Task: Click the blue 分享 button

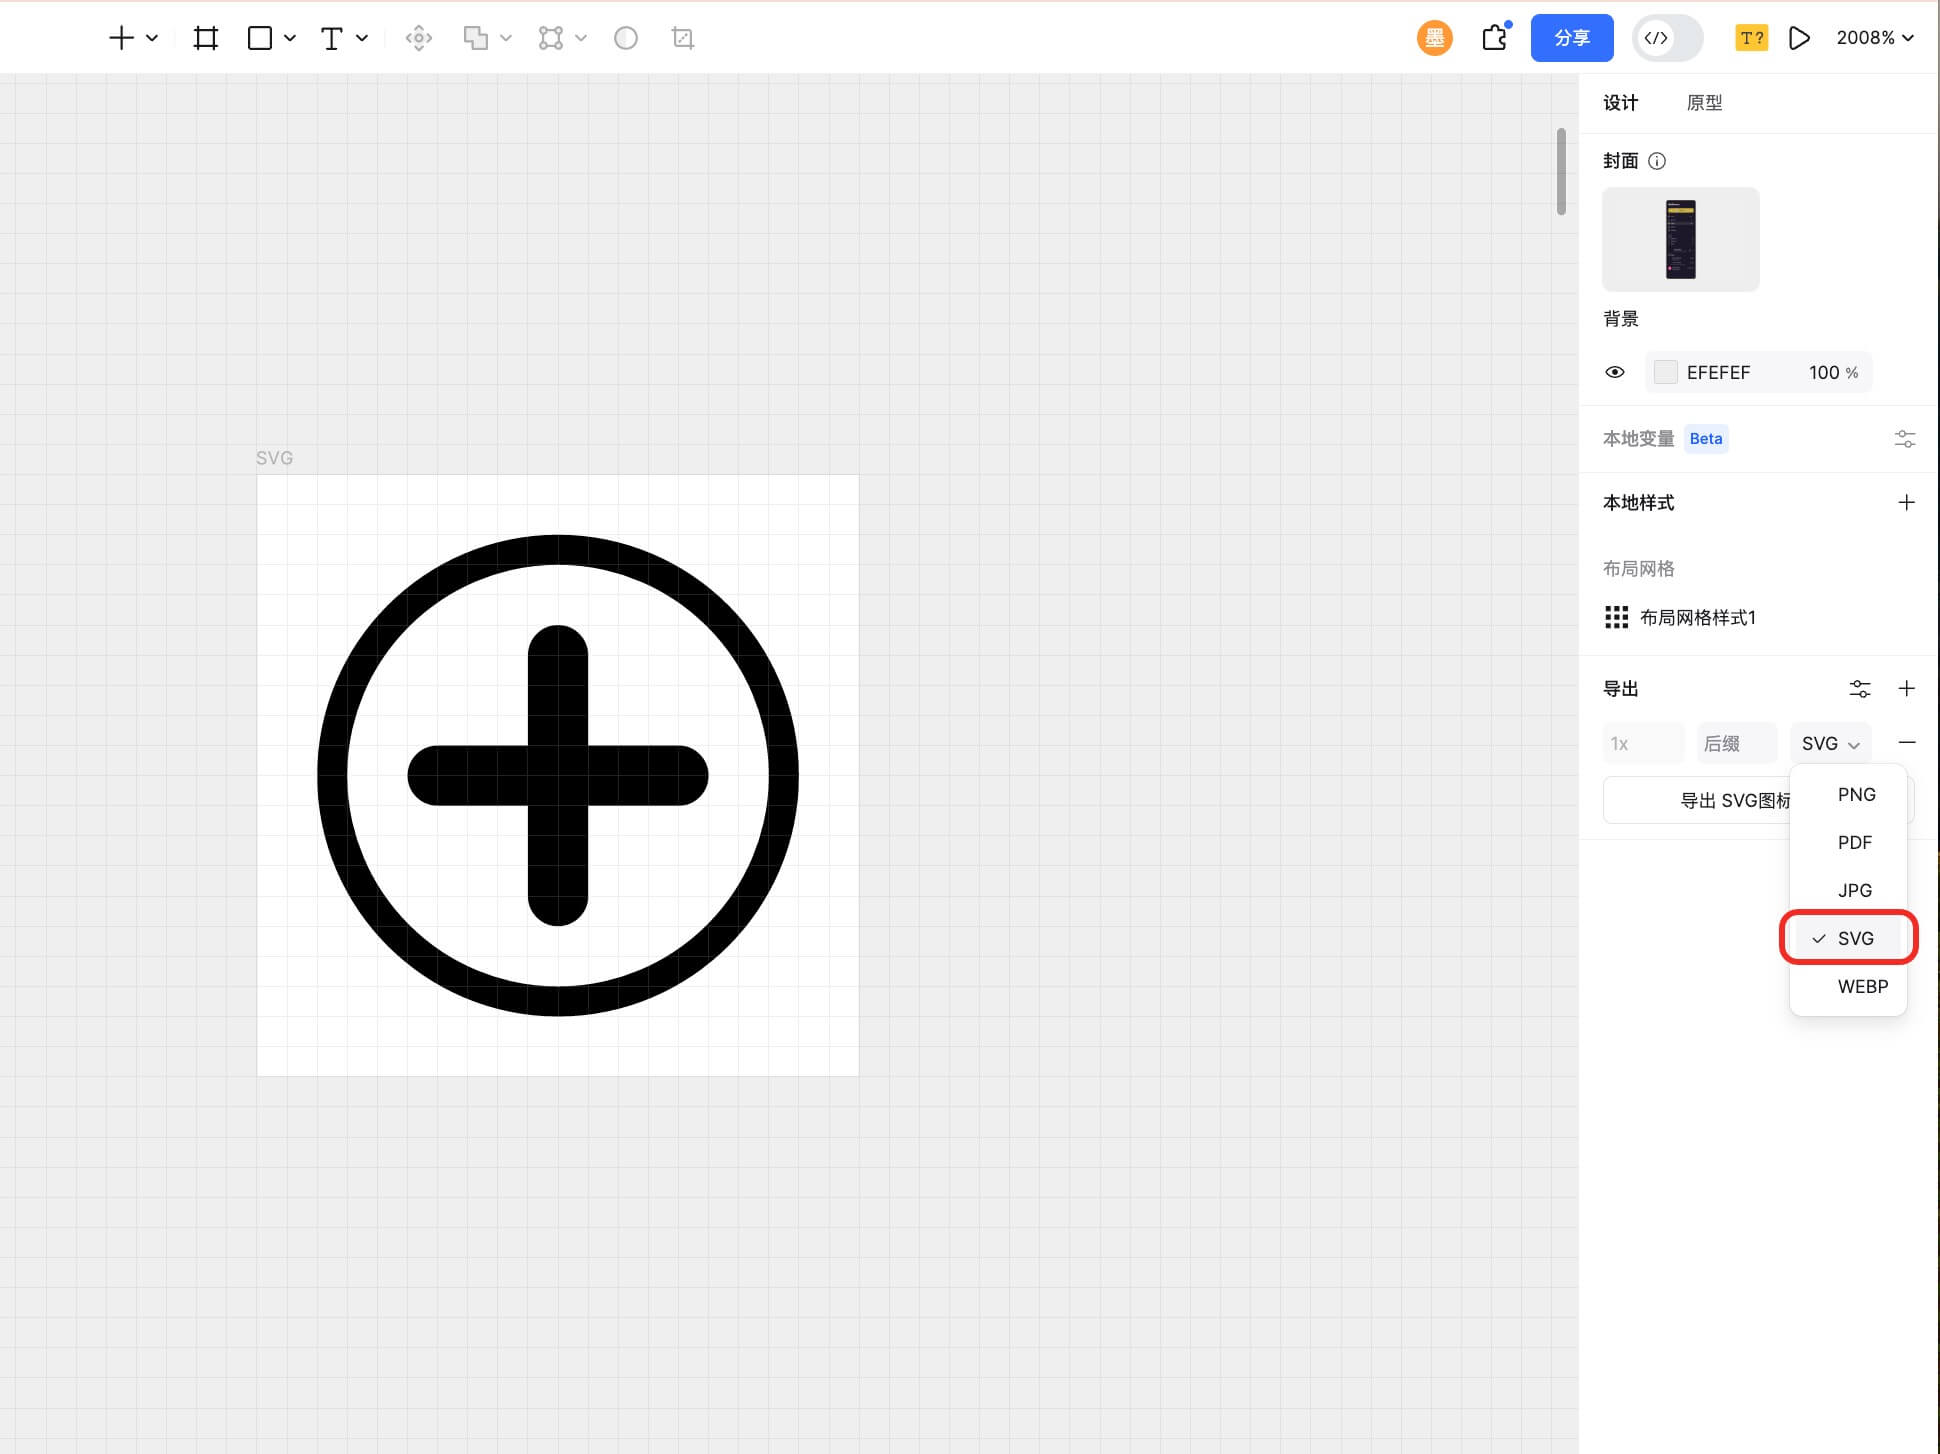Action: [x=1571, y=38]
